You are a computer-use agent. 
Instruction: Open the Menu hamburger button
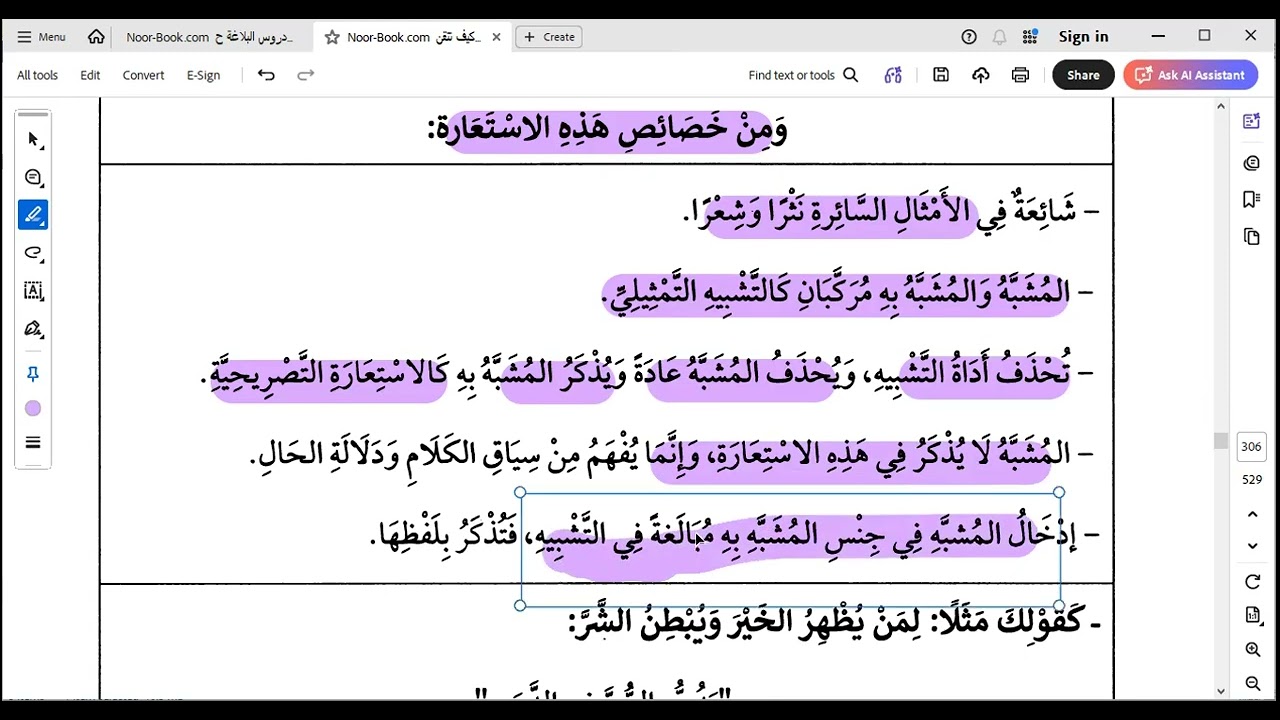coord(41,37)
